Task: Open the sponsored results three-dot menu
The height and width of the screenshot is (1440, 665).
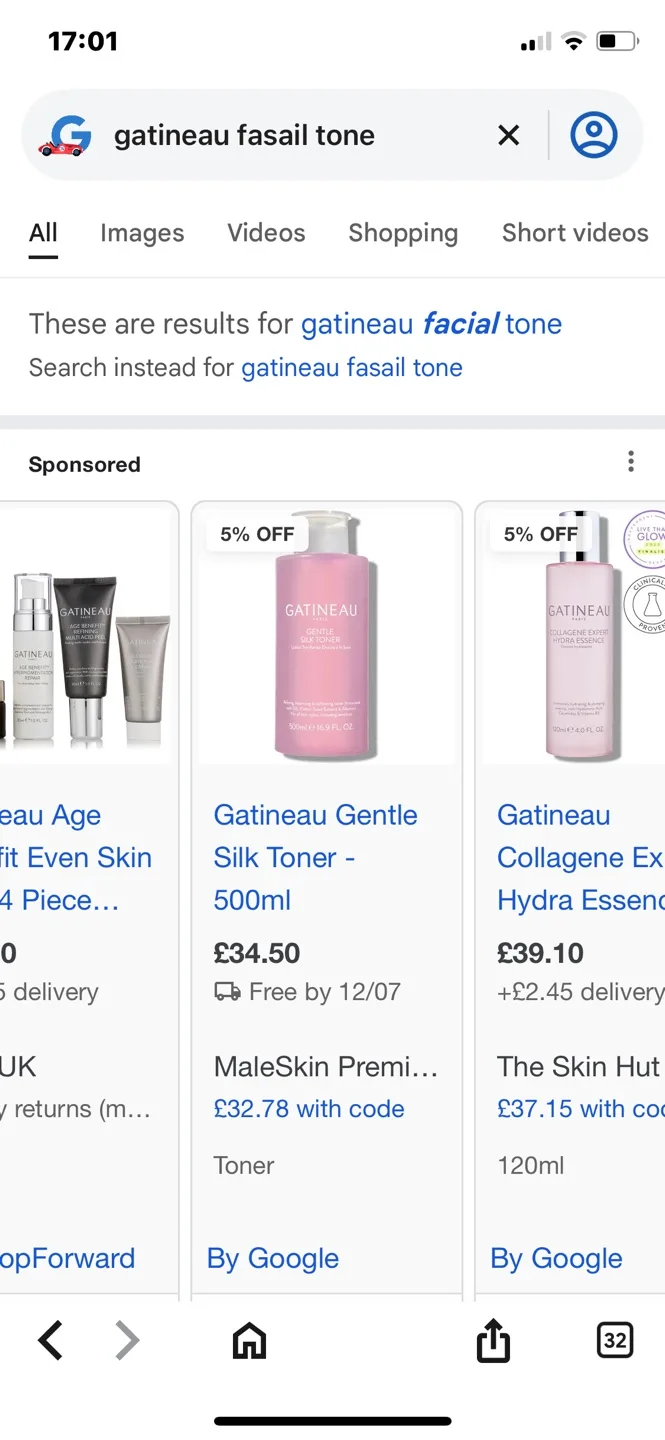Action: [631, 461]
